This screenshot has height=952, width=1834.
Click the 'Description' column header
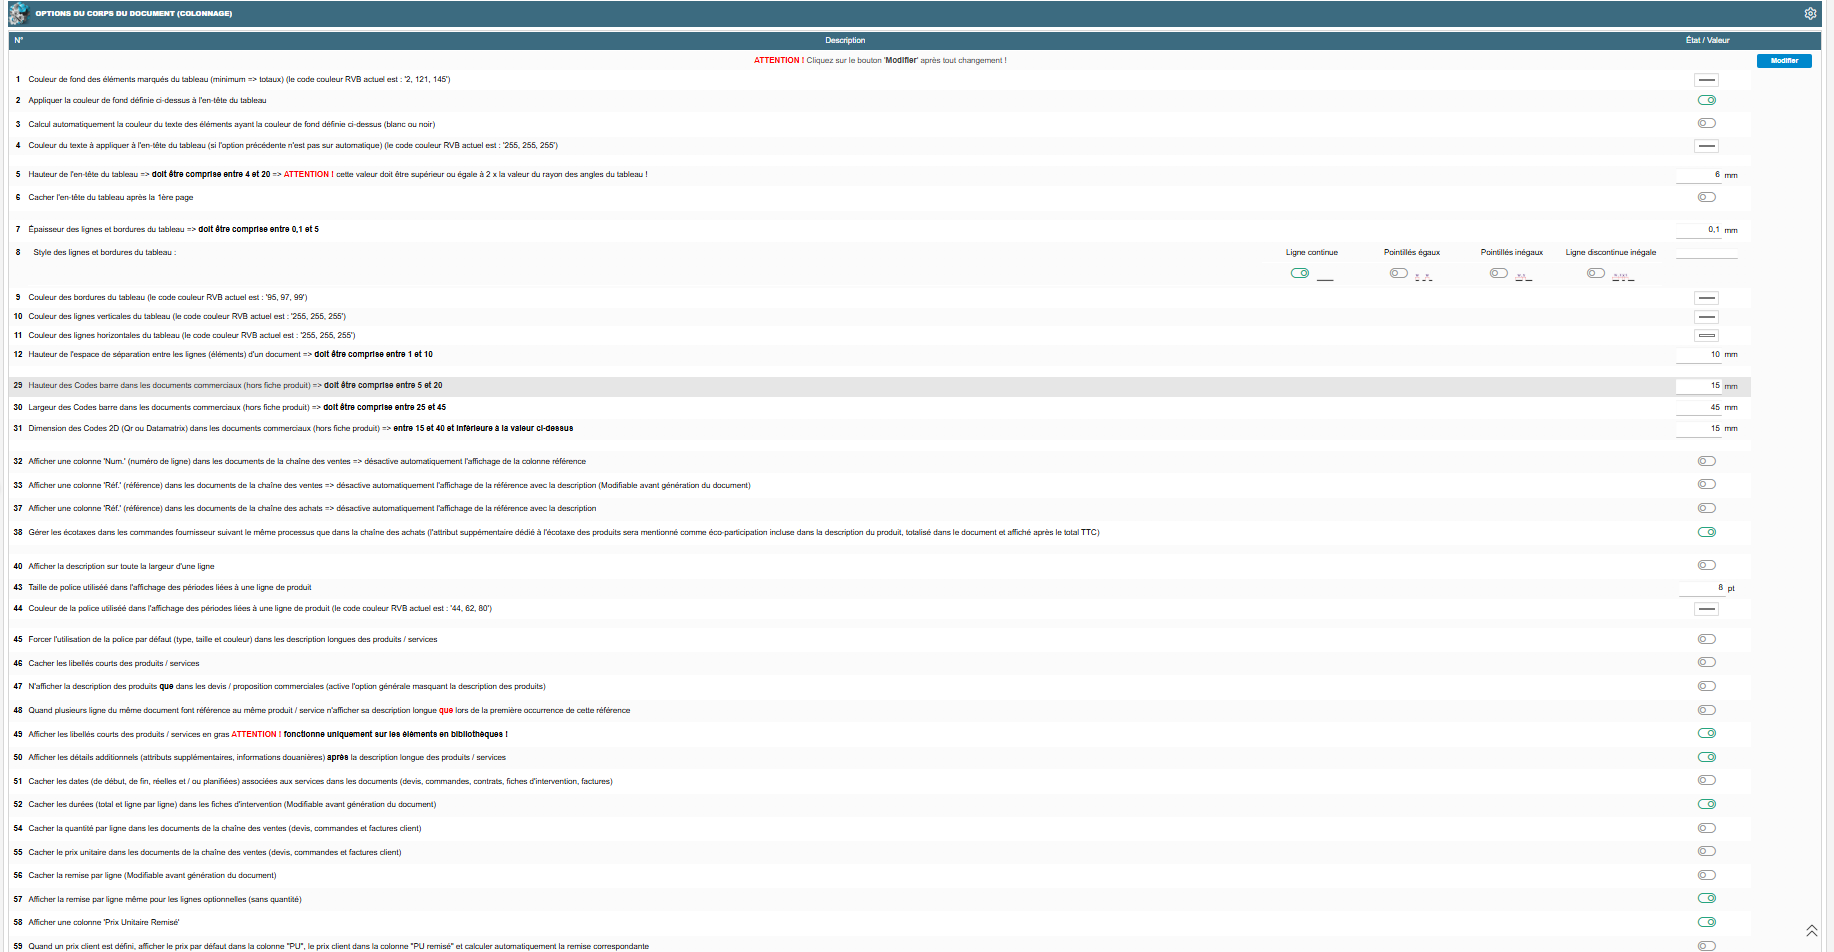point(845,41)
